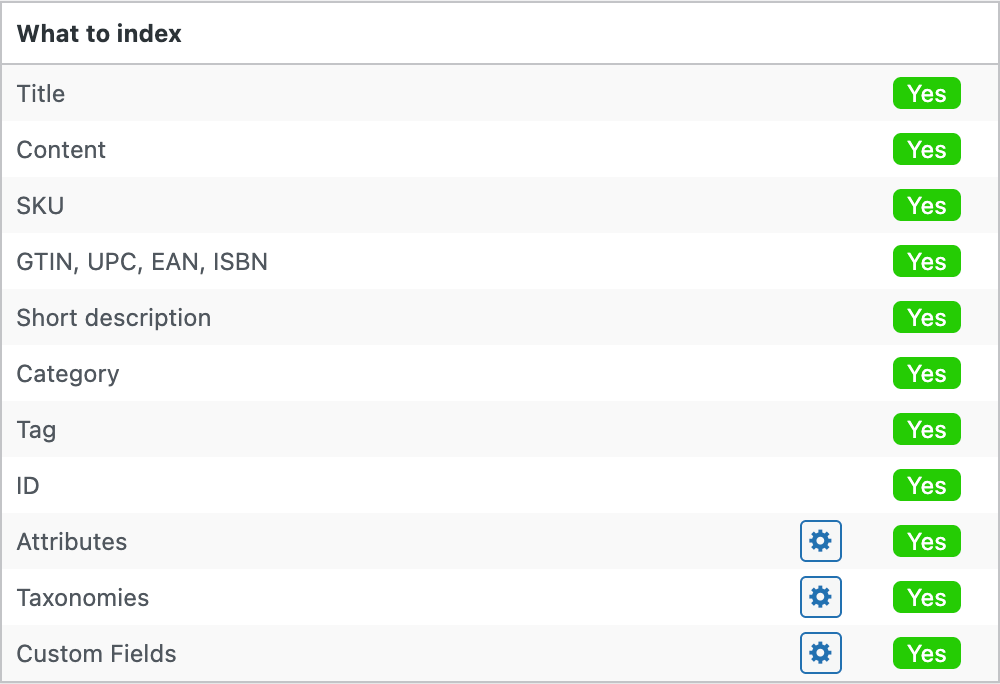
Task: Disable Attributes indexing Yes toggle
Action: coord(926,542)
